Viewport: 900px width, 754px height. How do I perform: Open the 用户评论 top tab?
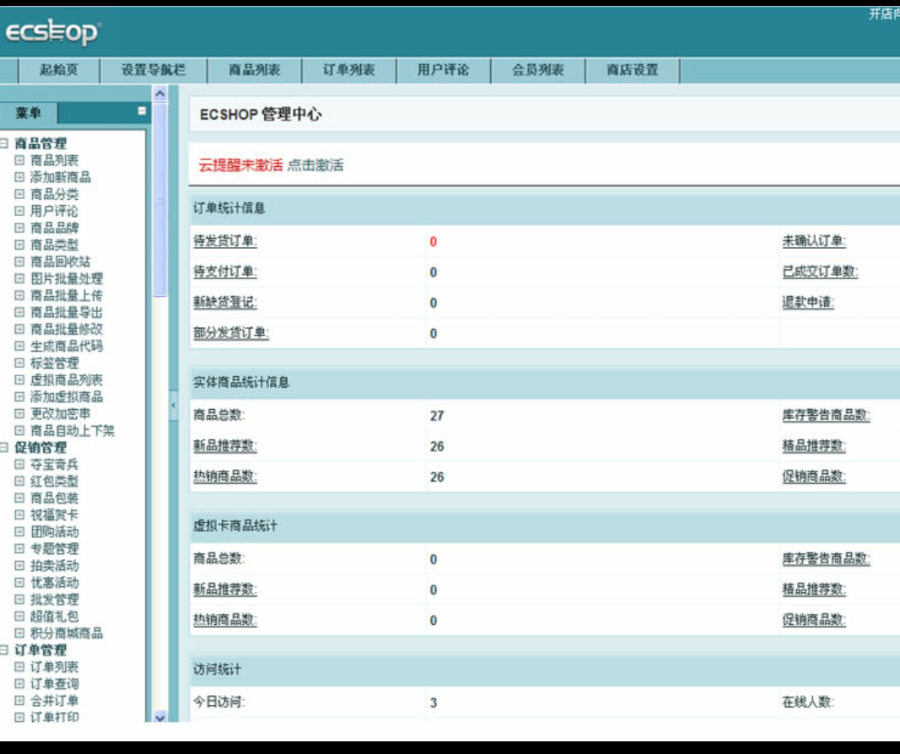(x=443, y=70)
